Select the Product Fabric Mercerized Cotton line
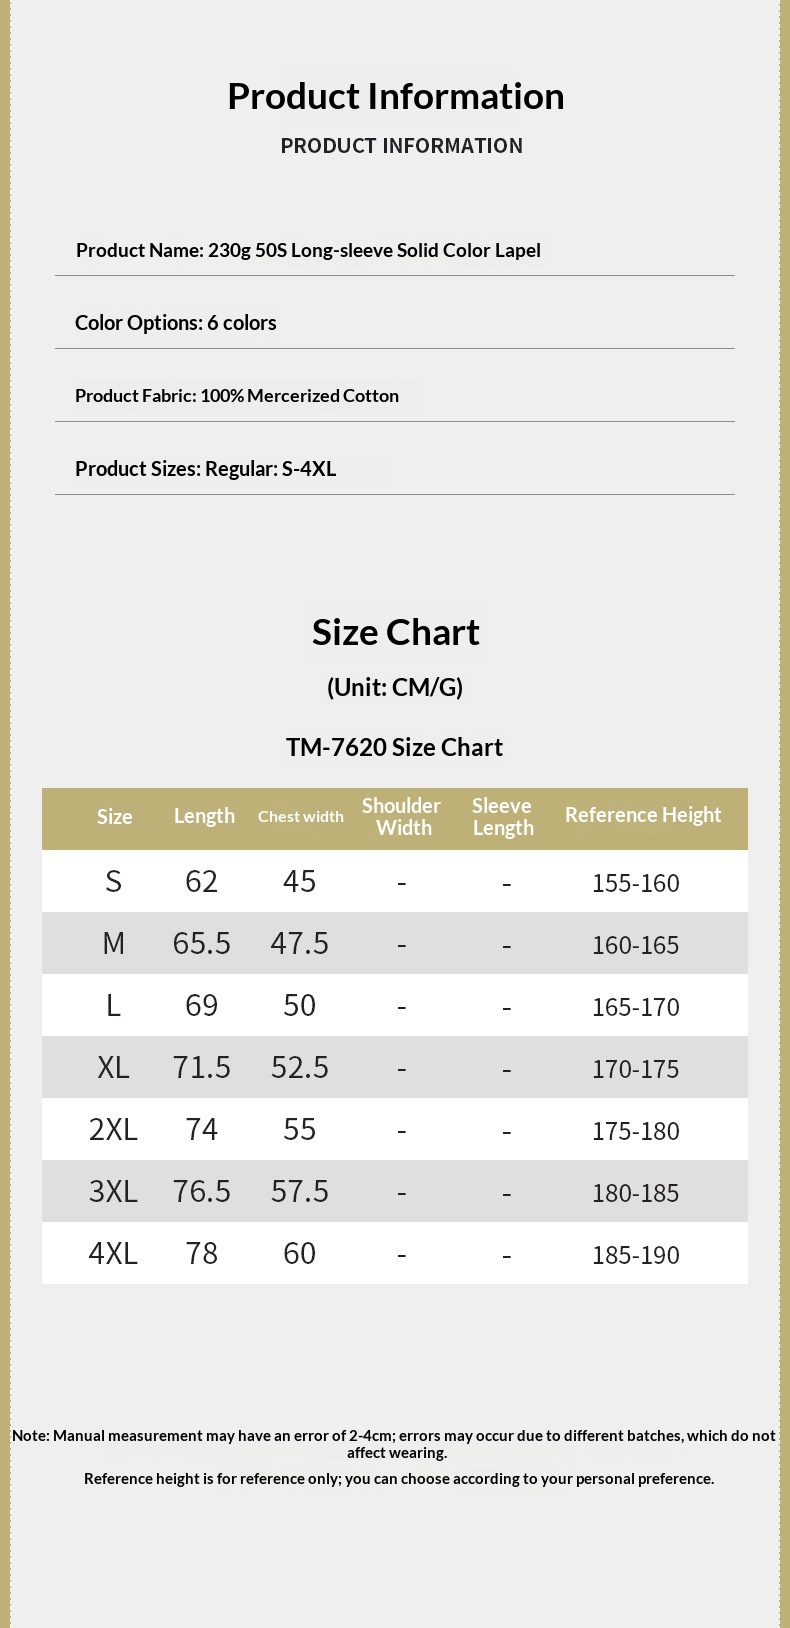Image resolution: width=790 pixels, height=1628 pixels. point(237,396)
